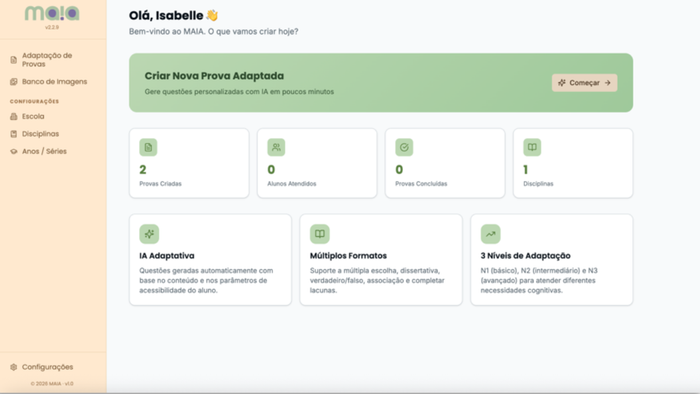The height and width of the screenshot is (394, 700).
Task: Open the Disciplinas sidebar item
Action: [x=53, y=134]
